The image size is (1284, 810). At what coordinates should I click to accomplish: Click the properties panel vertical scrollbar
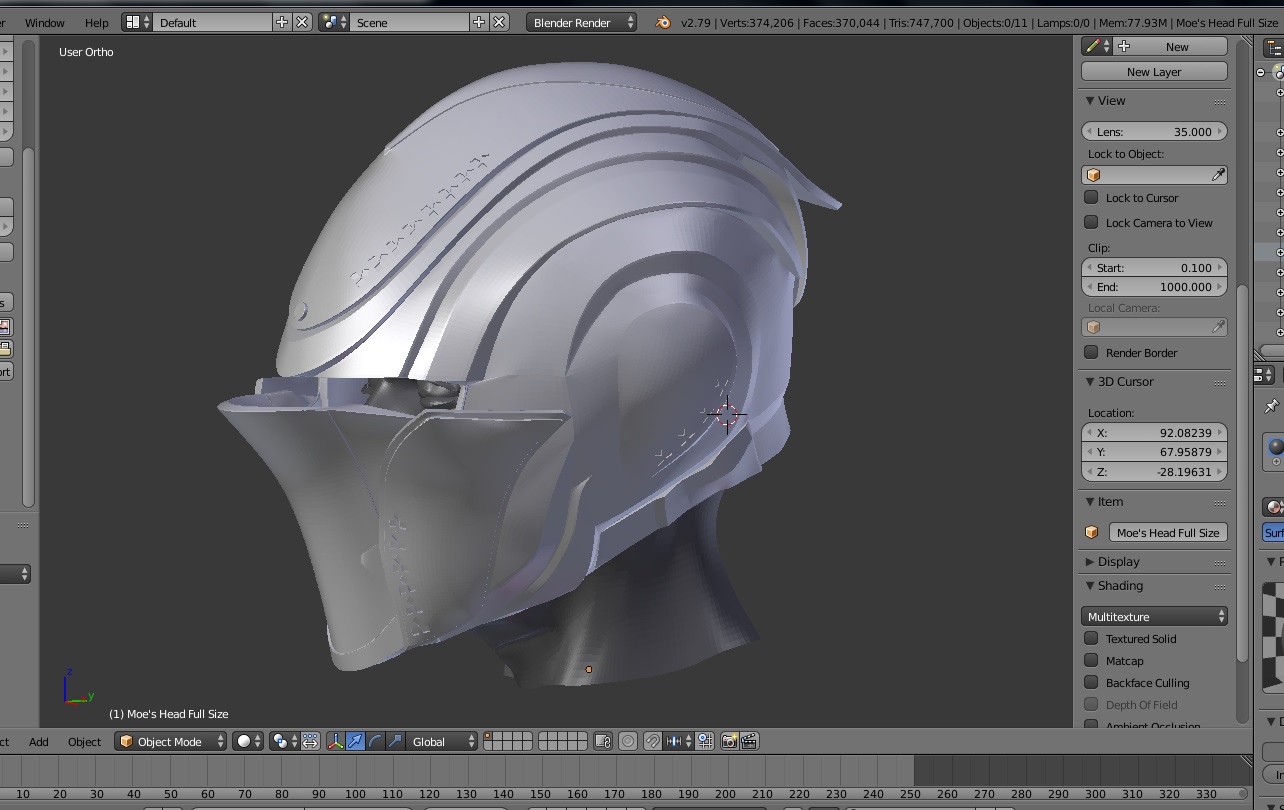pos(1243,475)
